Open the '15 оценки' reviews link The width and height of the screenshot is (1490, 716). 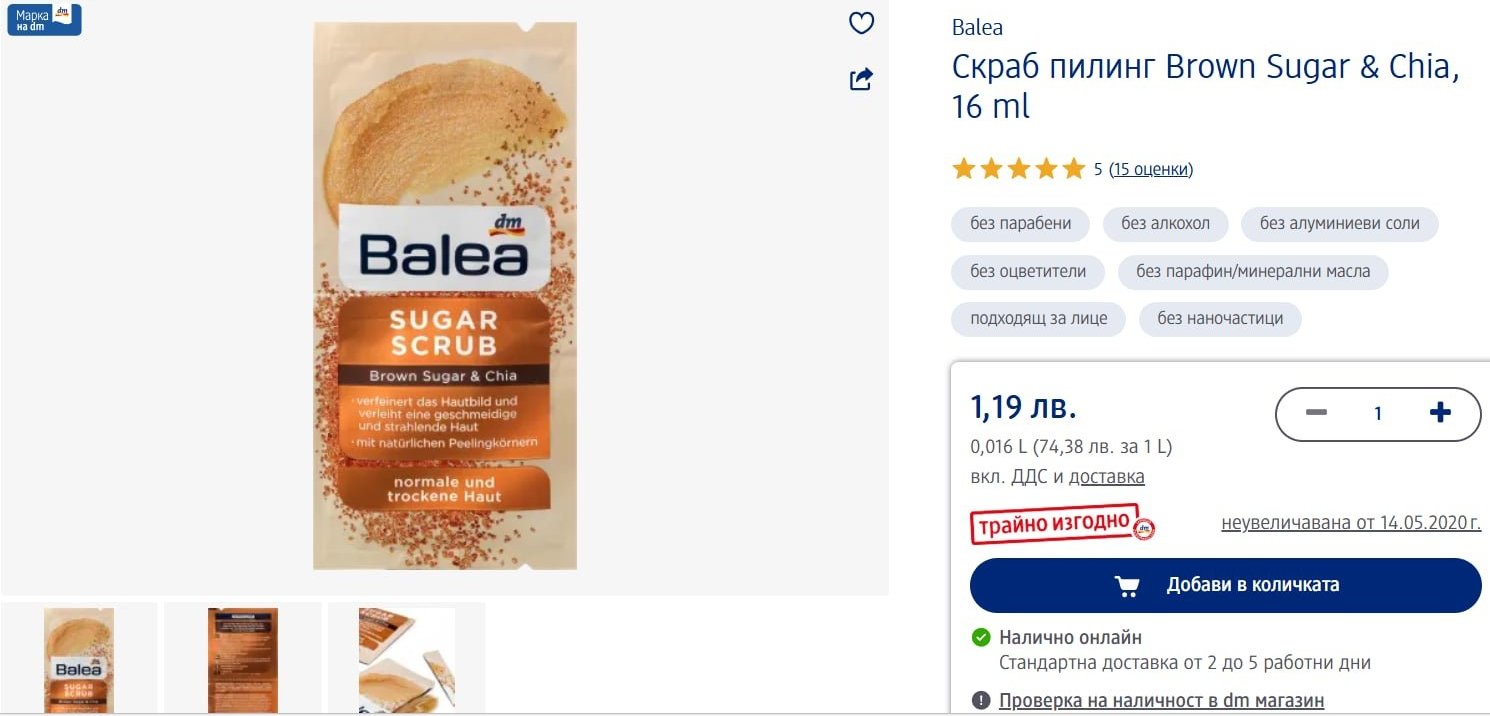[1151, 169]
